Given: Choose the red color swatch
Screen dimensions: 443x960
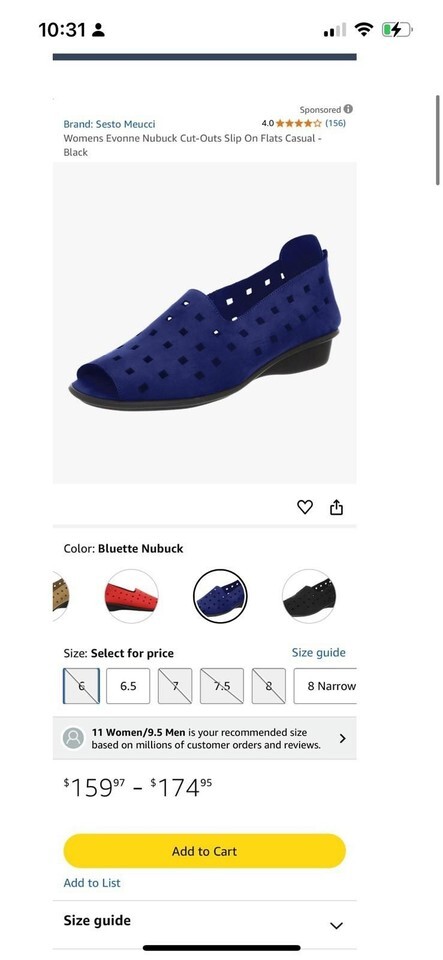Looking at the screenshot, I should pos(132,596).
